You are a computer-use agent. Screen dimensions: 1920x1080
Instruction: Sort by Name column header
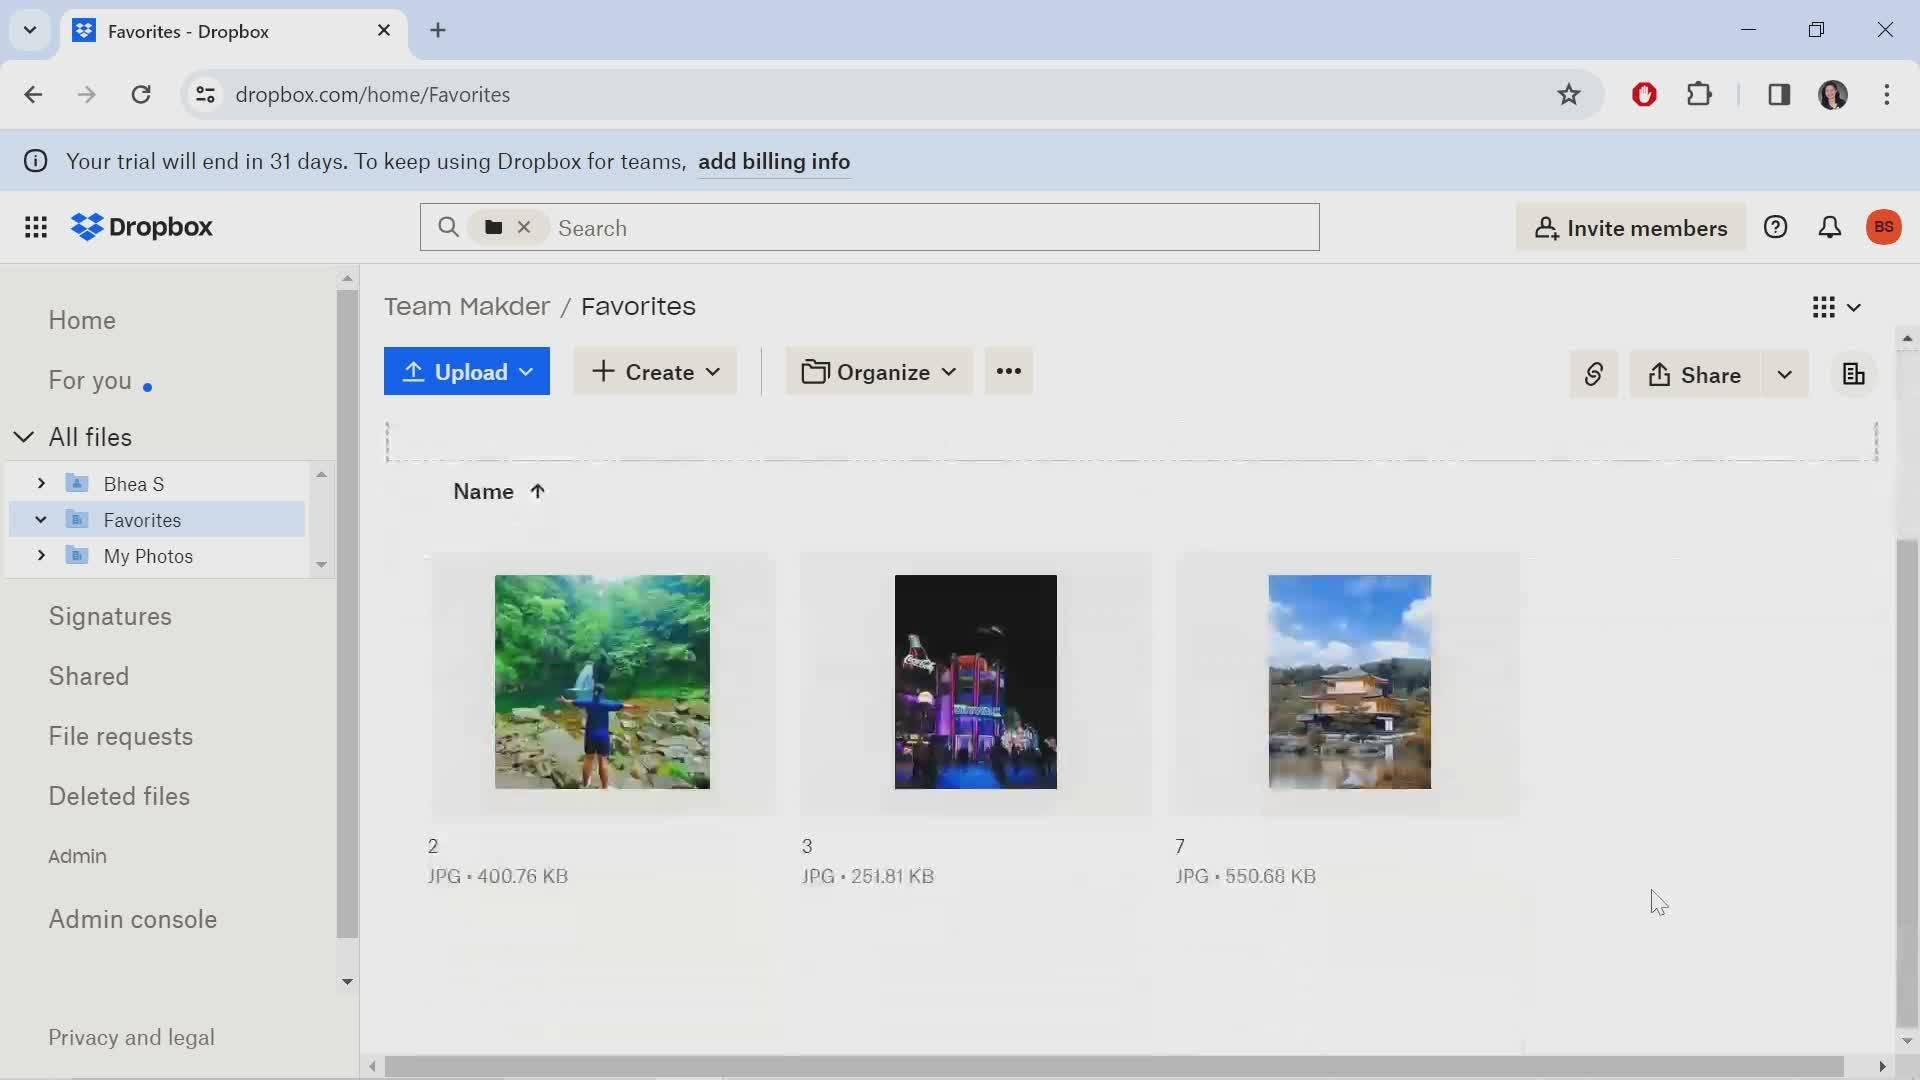[x=484, y=492]
